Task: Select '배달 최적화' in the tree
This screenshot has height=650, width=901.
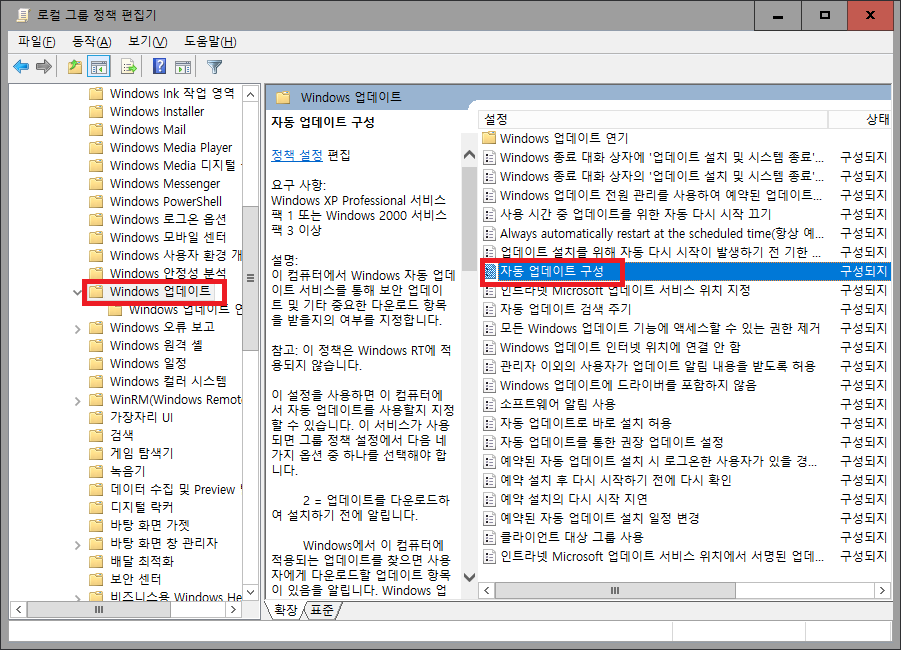Action: pyautogui.click(x=141, y=561)
